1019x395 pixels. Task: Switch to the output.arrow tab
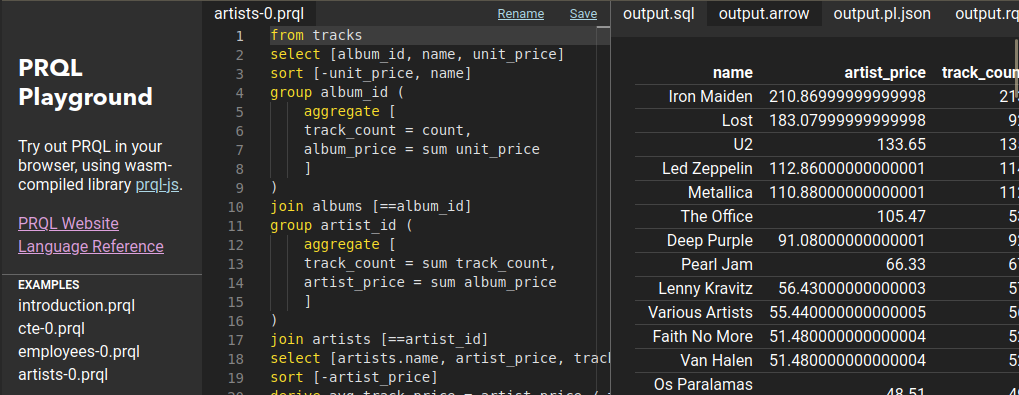[x=764, y=14]
